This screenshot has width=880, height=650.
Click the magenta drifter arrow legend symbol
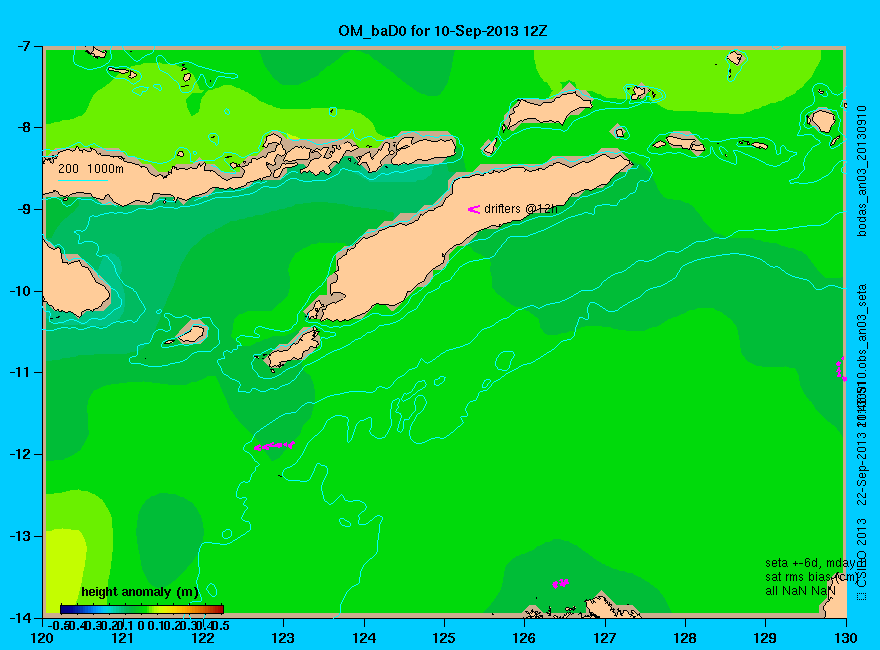pos(474,209)
